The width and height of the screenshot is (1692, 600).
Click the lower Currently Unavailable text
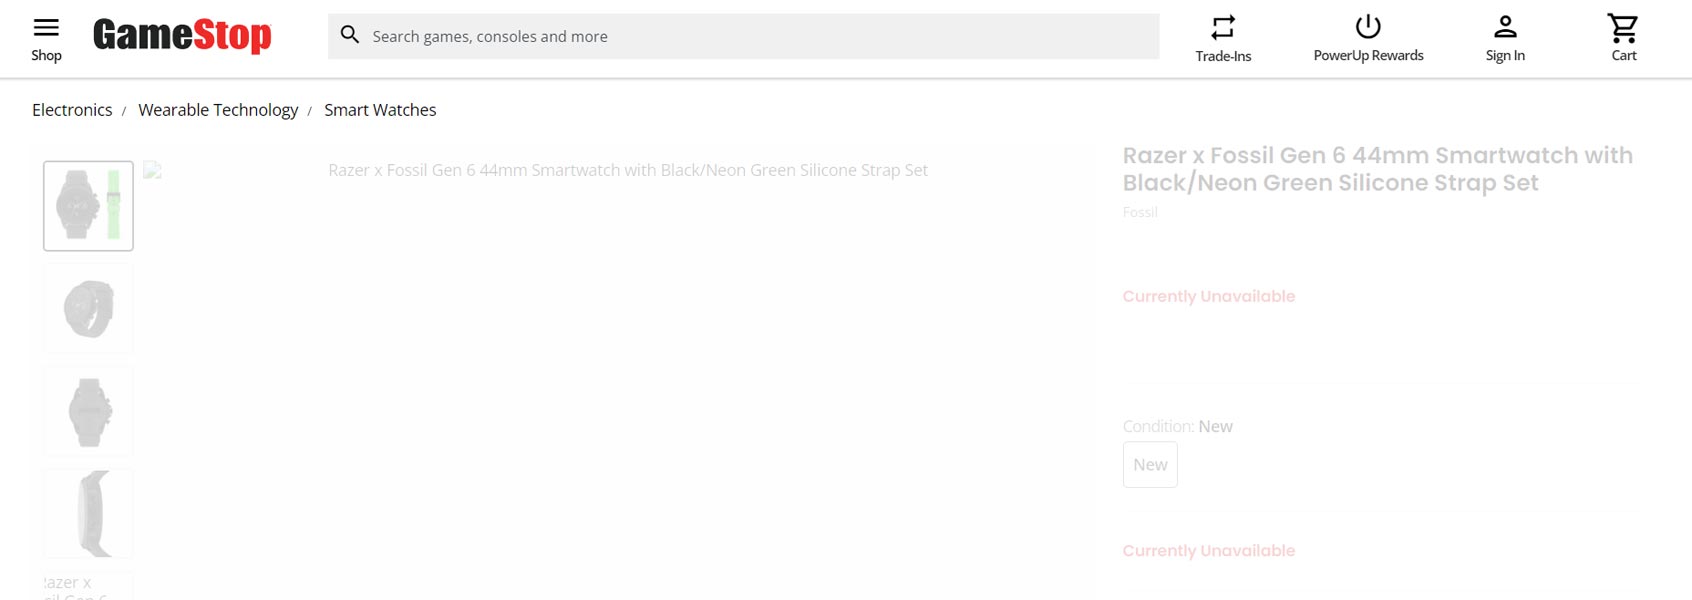click(x=1208, y=551)
